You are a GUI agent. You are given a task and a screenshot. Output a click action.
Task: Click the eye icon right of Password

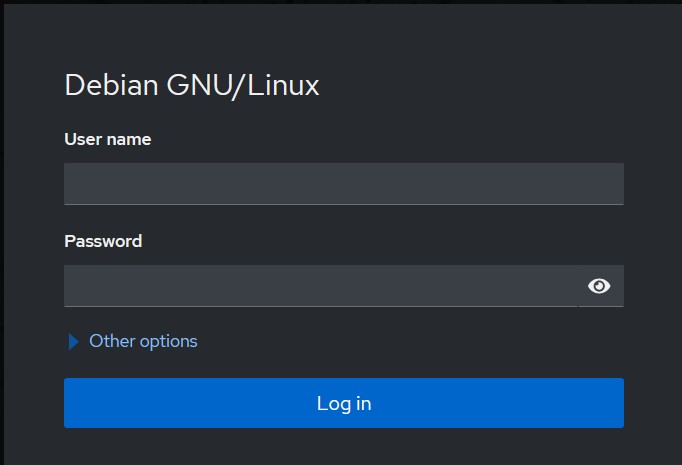coord(599,286)
